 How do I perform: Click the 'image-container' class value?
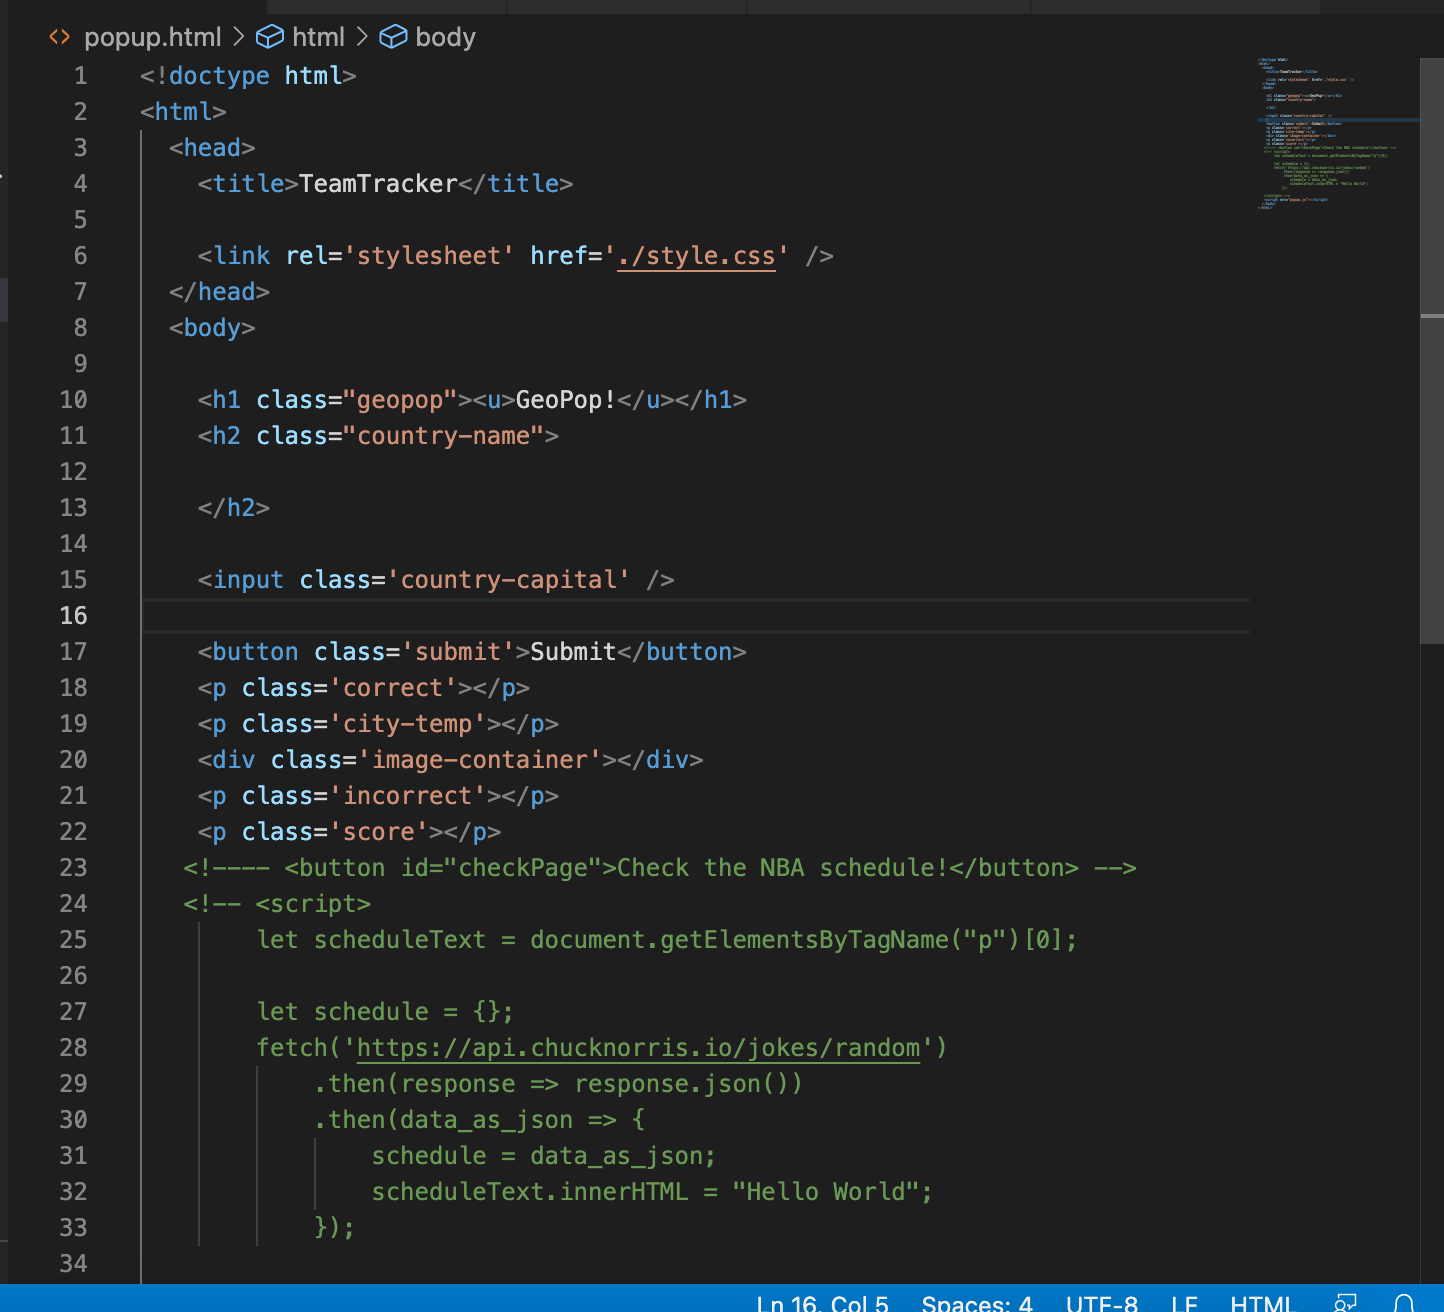tap(480, 760)
